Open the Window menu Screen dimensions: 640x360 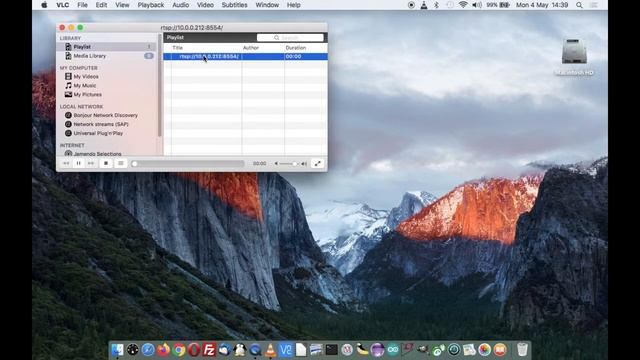267,5
